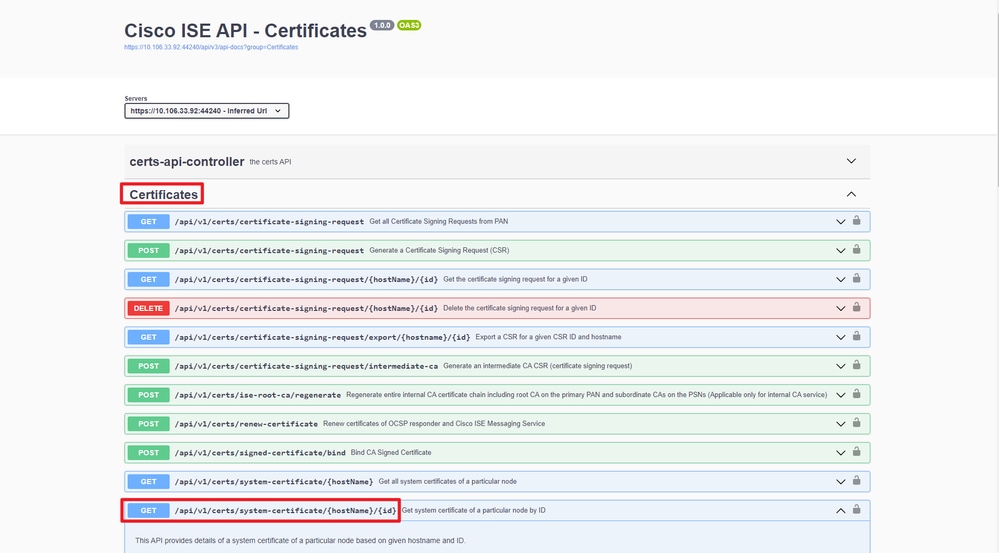The height and width of the screenshot is (553, 999).
Task: Click lock icon on Export a CSR row
Action: 856,336
